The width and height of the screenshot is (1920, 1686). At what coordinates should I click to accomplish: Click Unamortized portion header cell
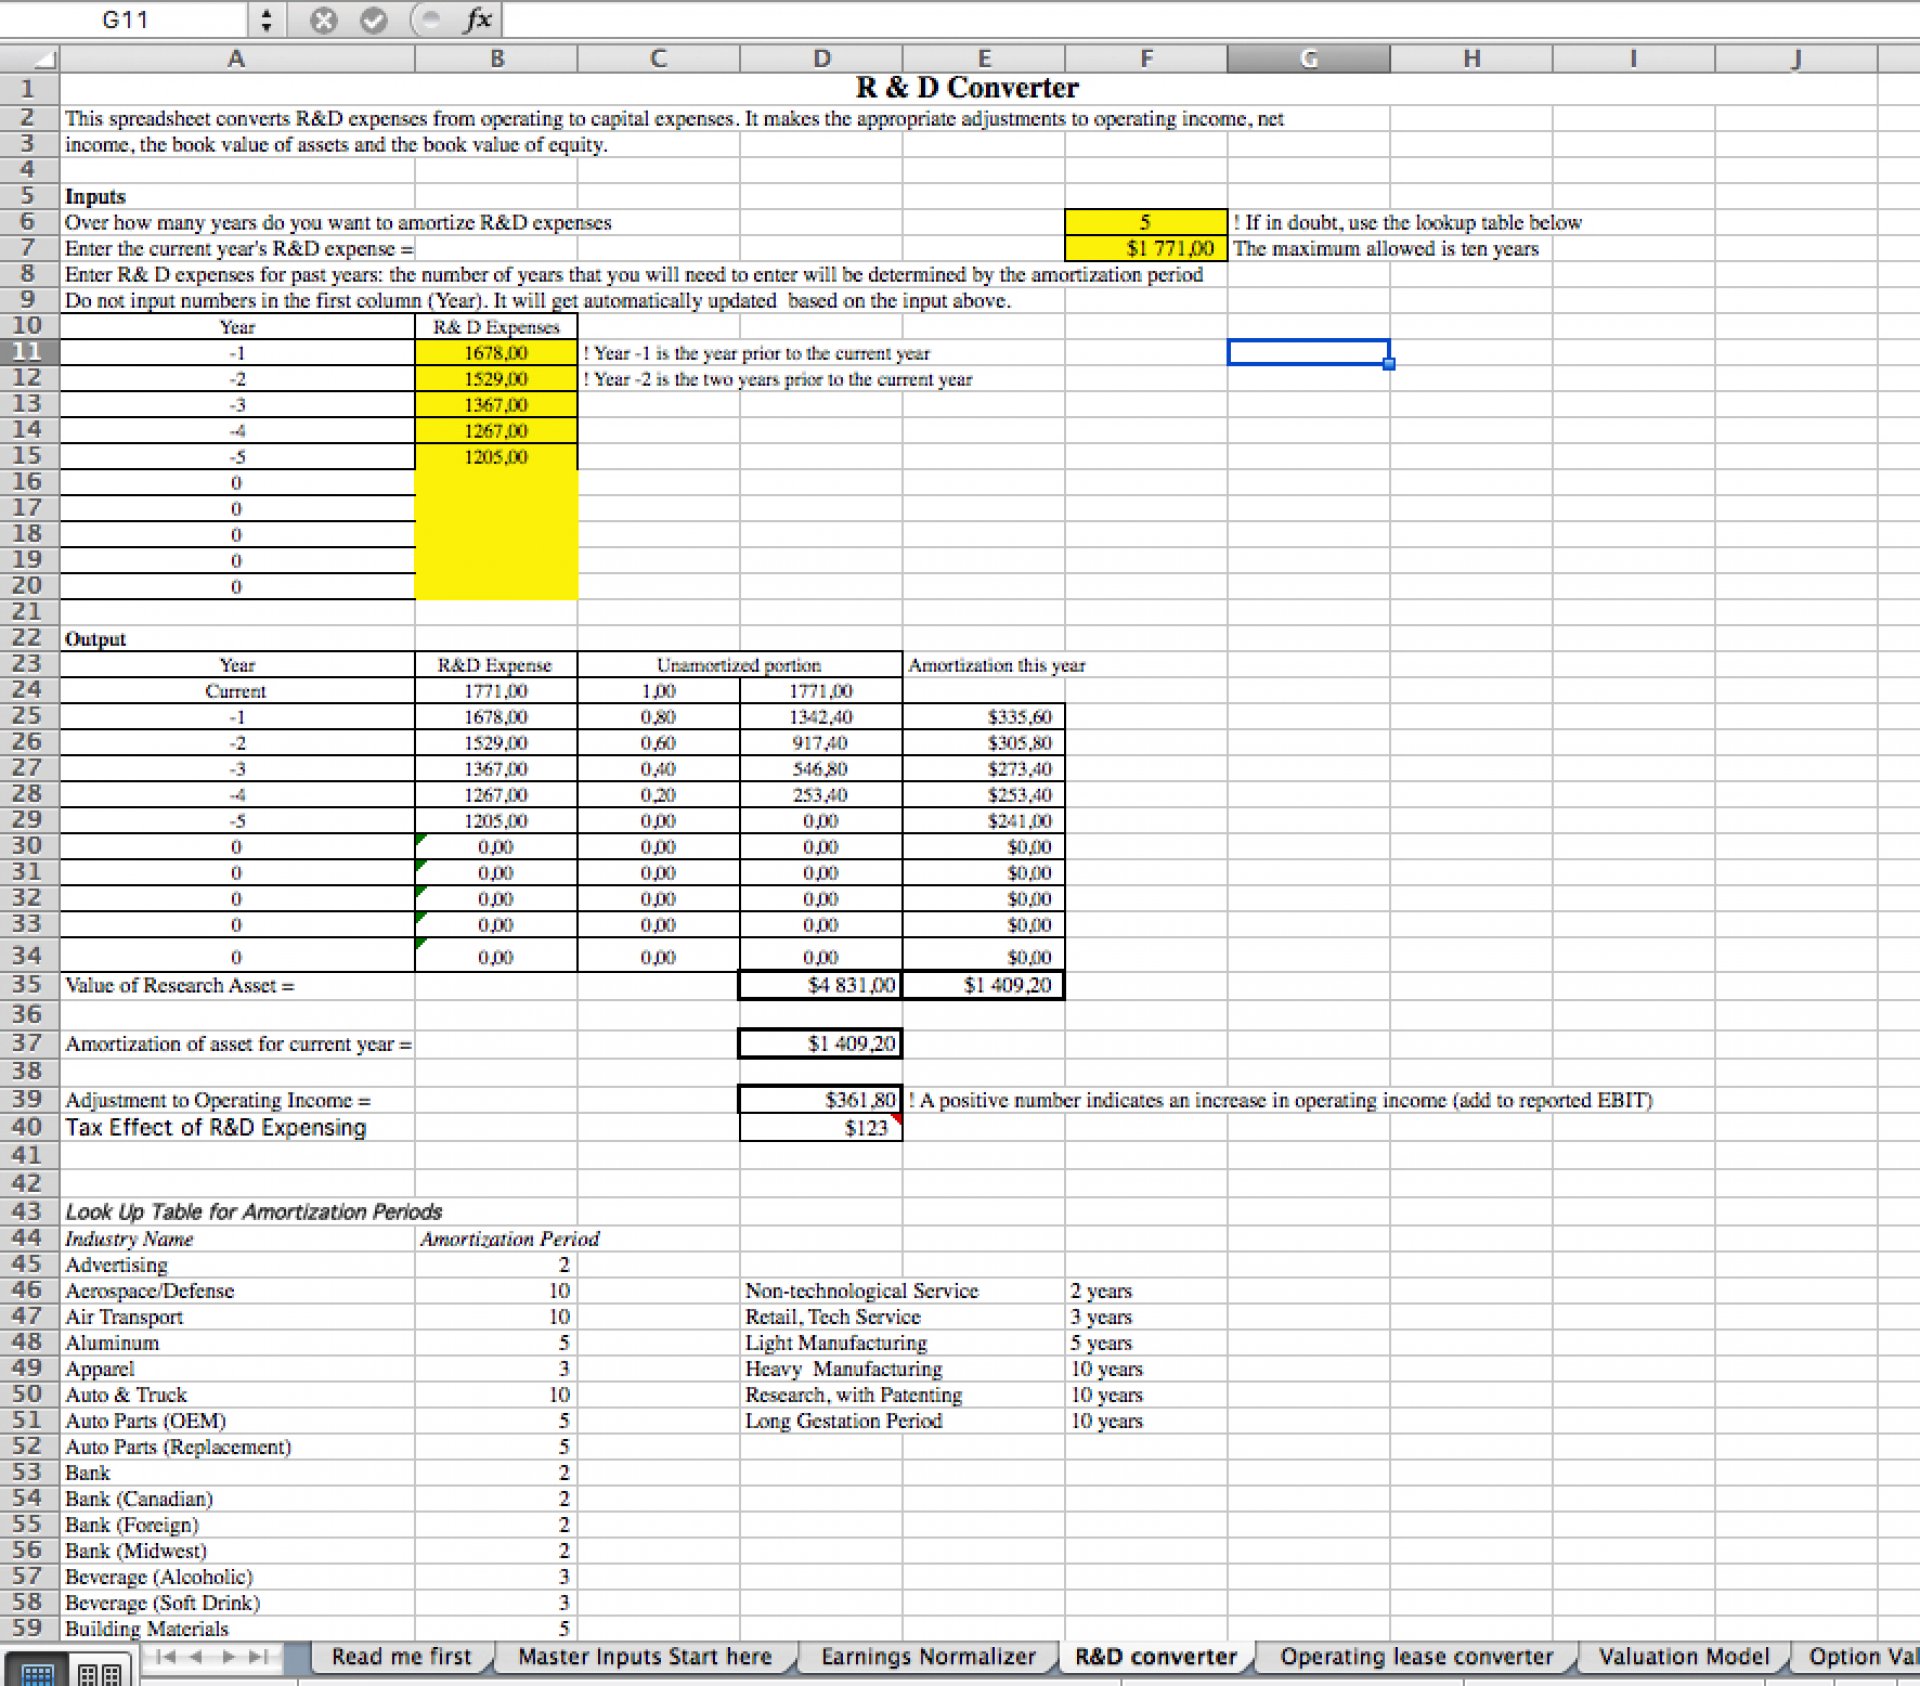click(x=739, y=665)
